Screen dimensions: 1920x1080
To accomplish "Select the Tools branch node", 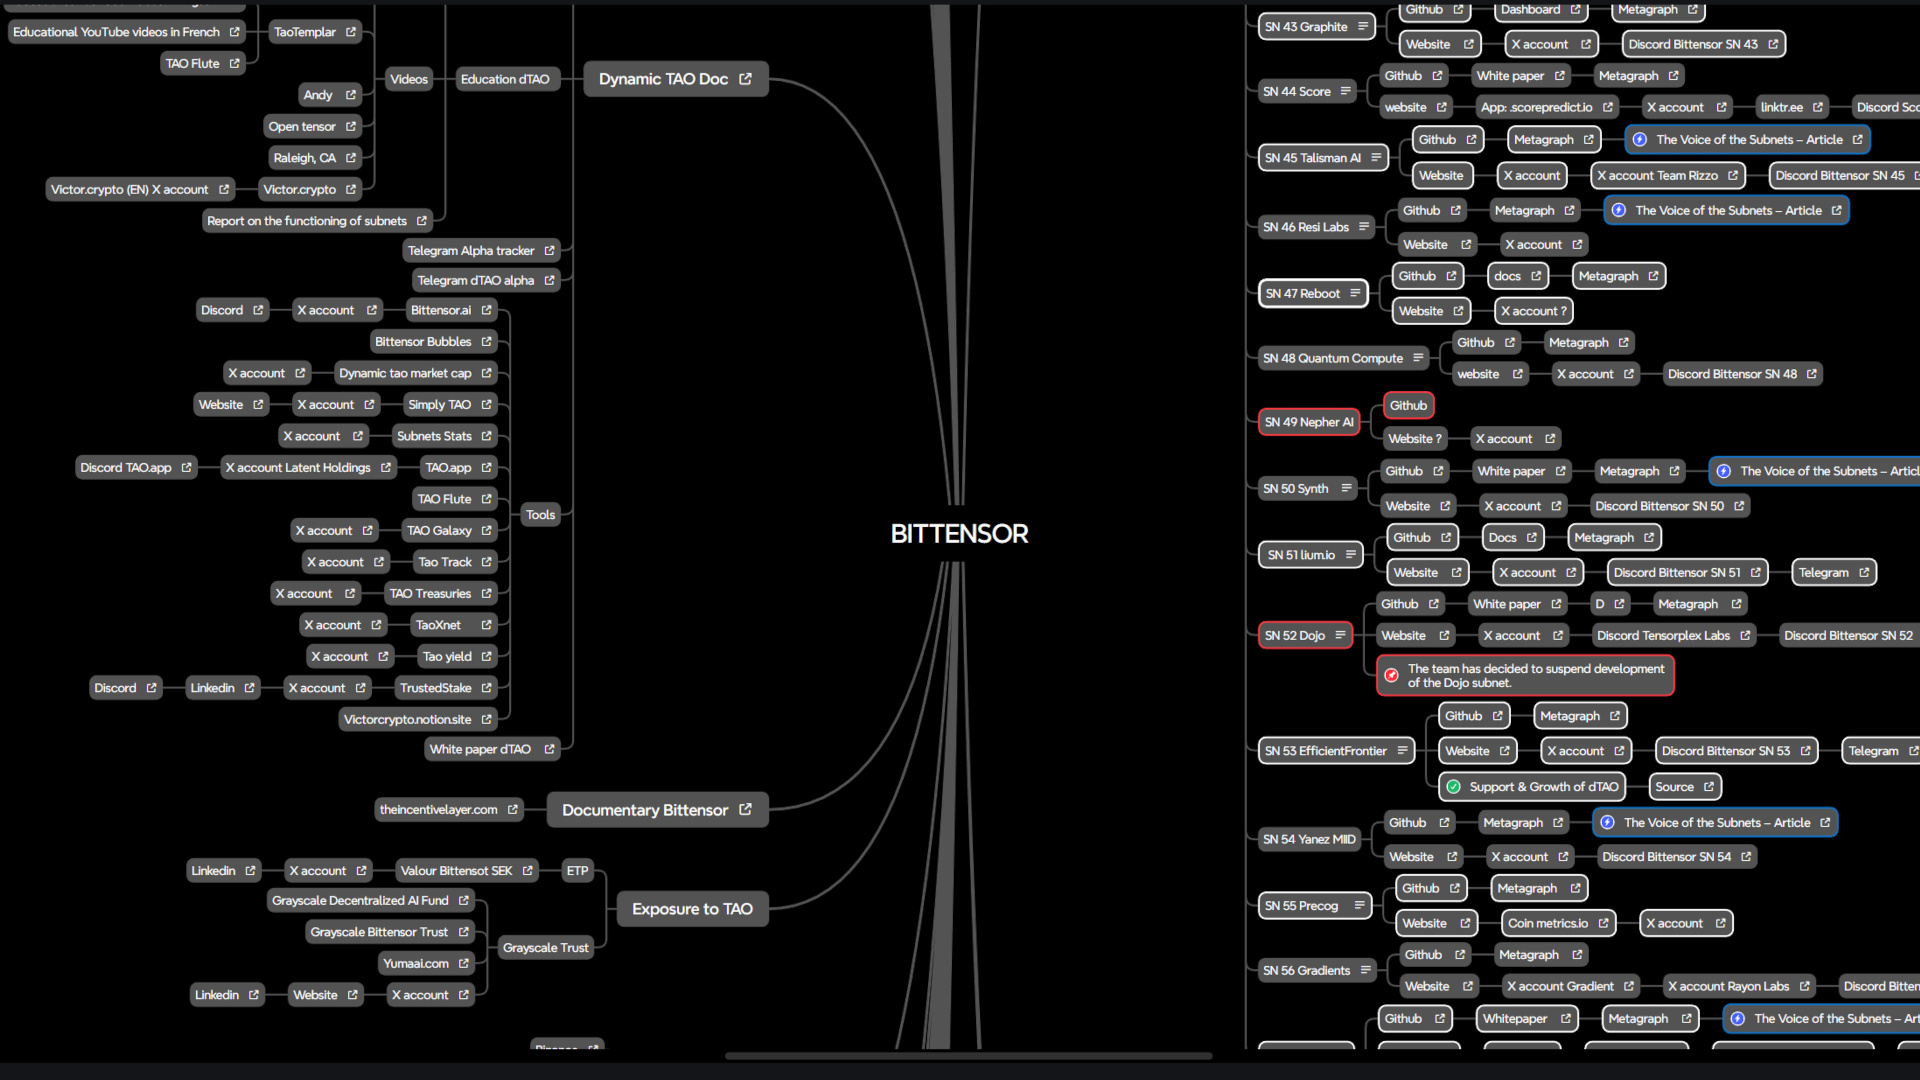I will 540,515.
